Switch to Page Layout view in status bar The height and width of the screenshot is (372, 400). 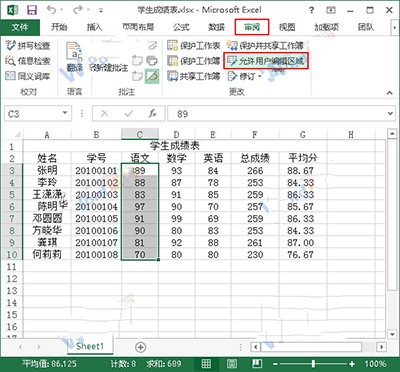tap(232, 363)
